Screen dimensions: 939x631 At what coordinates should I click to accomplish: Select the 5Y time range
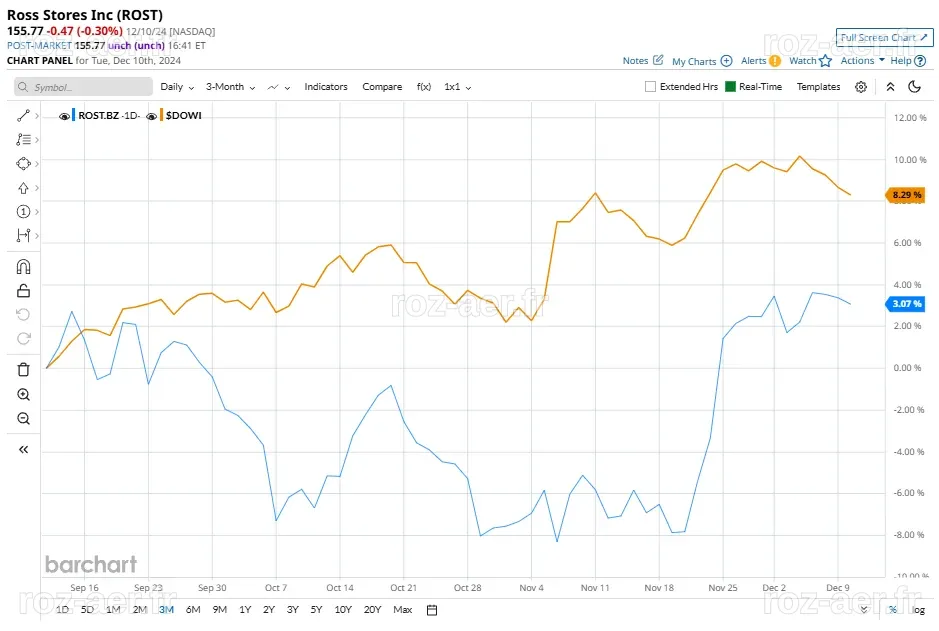[316, 610]
